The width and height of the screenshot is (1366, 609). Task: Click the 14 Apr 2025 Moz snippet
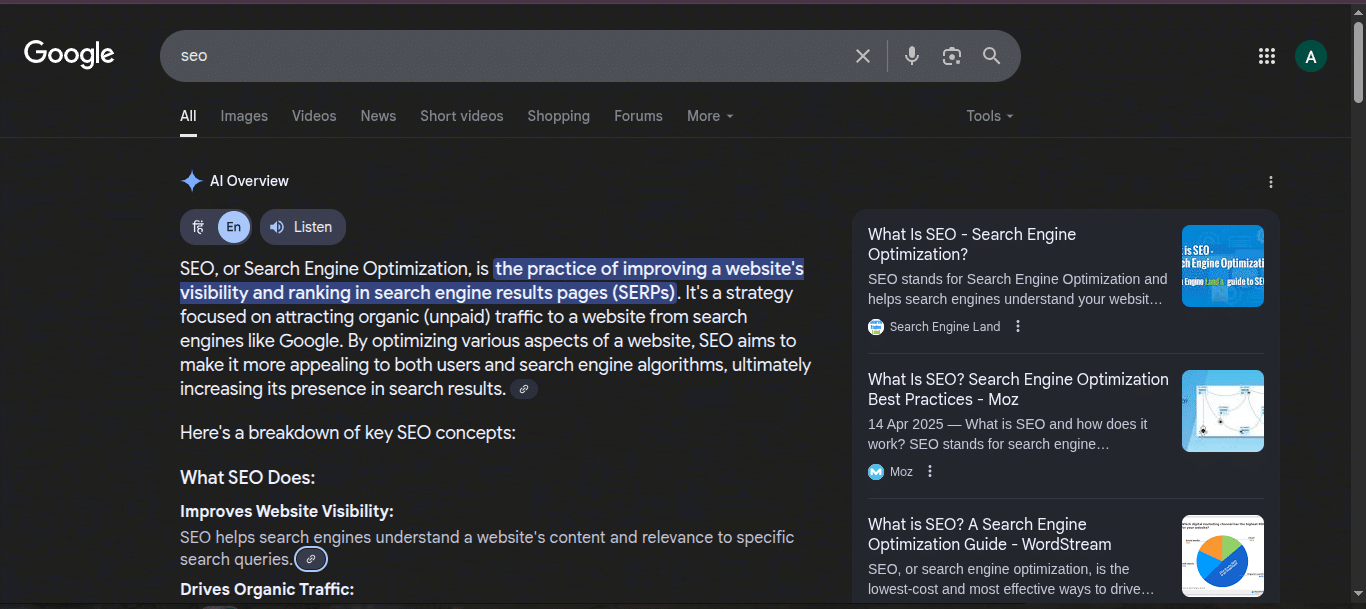pos(1008,434)
